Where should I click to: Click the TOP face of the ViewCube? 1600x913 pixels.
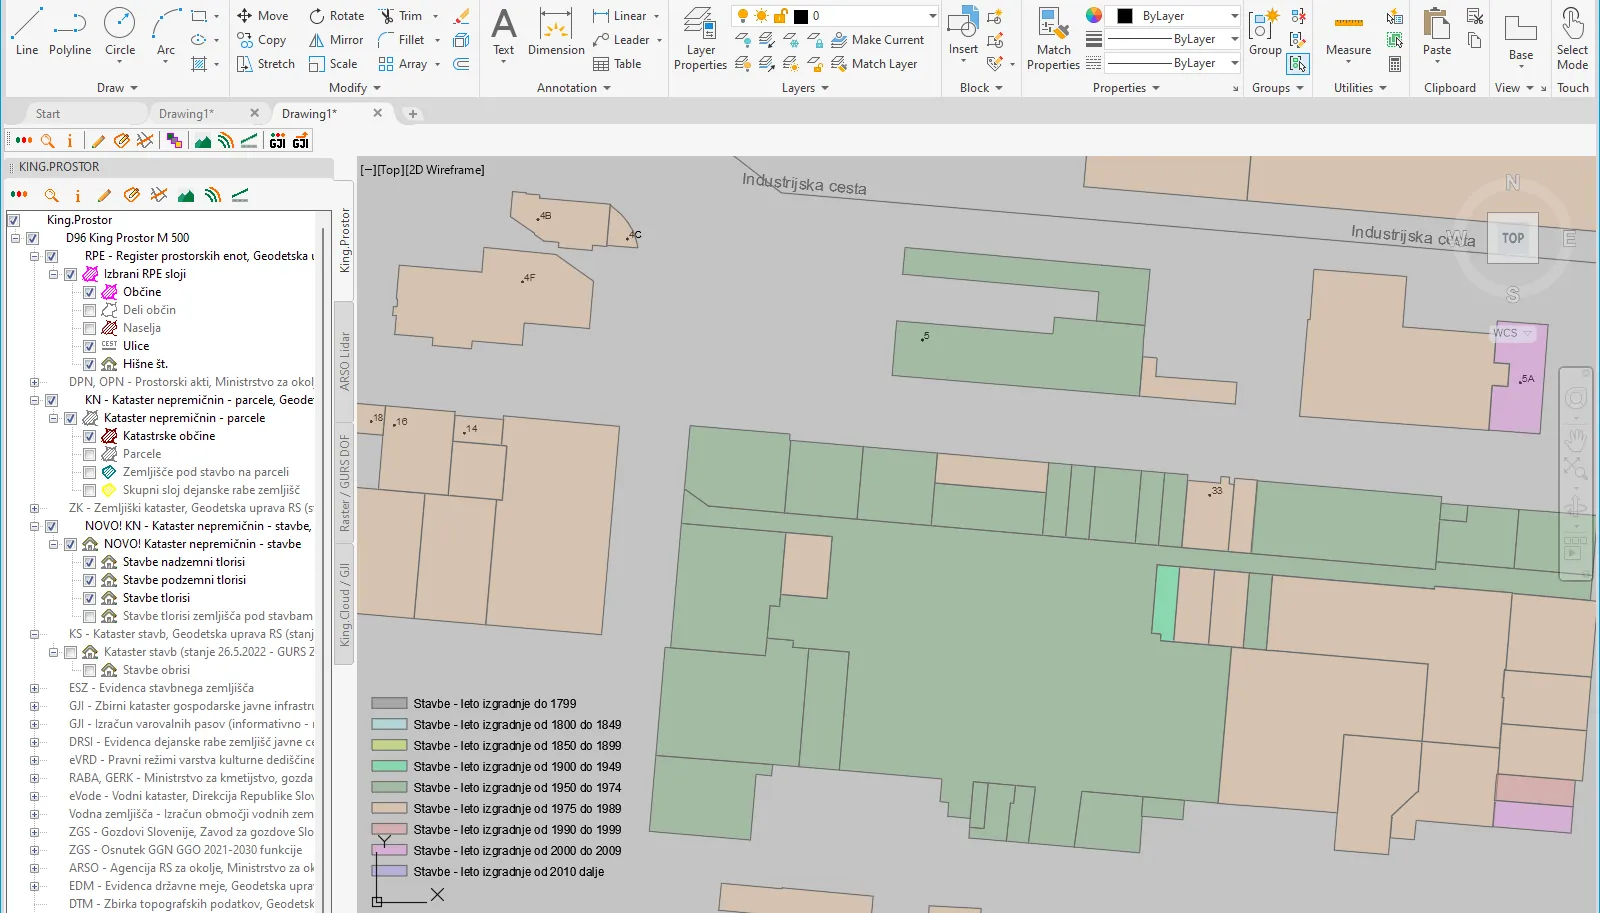point(1512,238)
